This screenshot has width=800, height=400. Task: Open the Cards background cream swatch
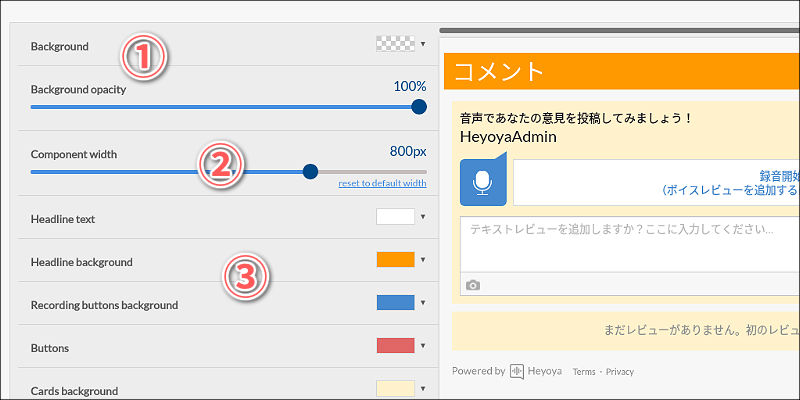click(395, 388)
